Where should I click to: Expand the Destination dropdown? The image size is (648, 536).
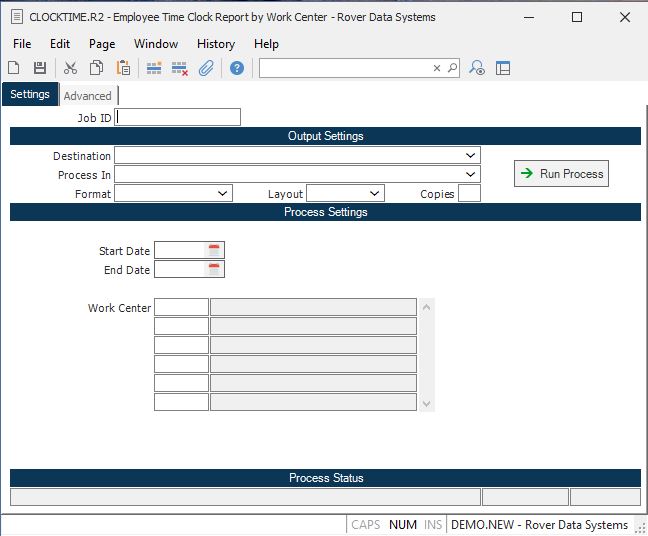pos(470,156)
